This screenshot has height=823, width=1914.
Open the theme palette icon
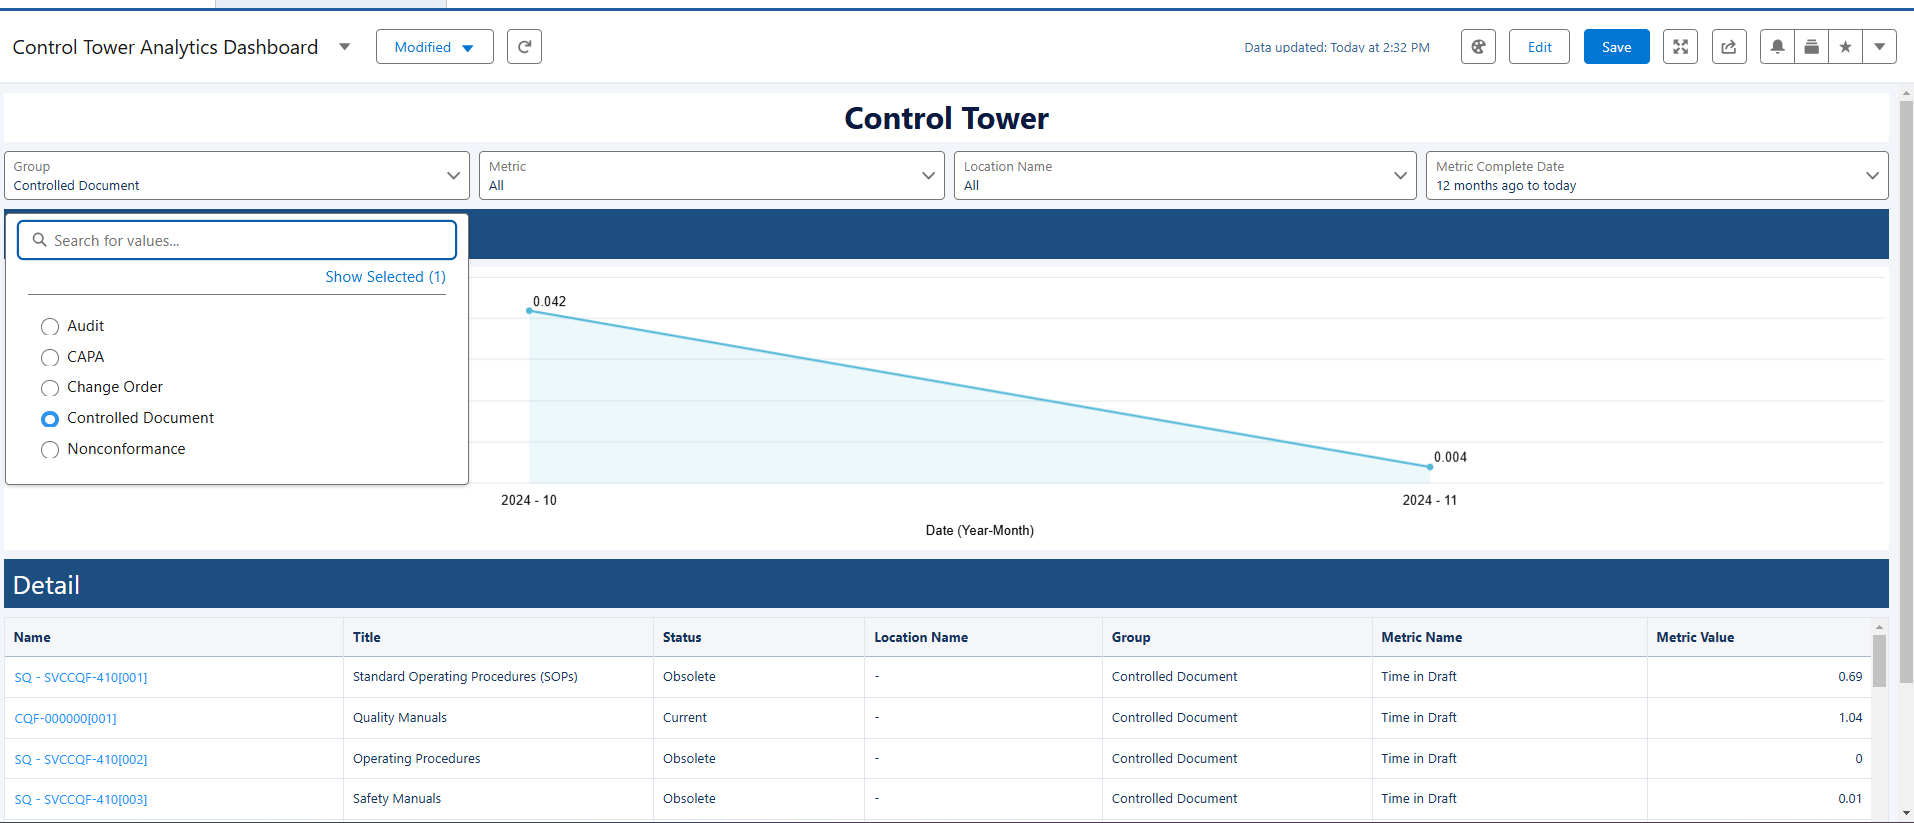coord(1478,47)
